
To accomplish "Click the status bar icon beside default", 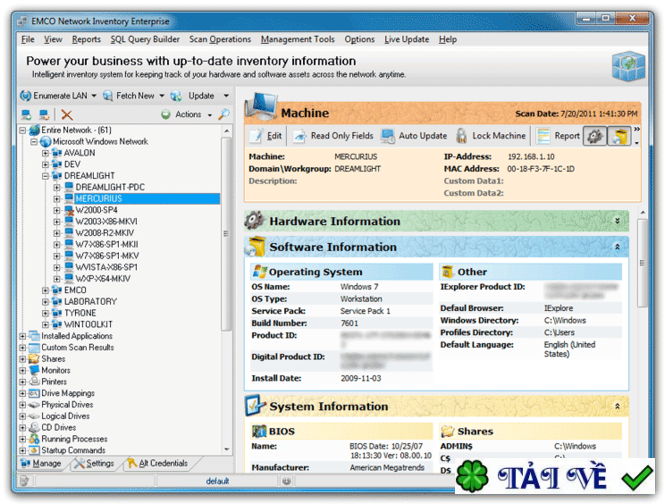I will [x=286, y=481].
